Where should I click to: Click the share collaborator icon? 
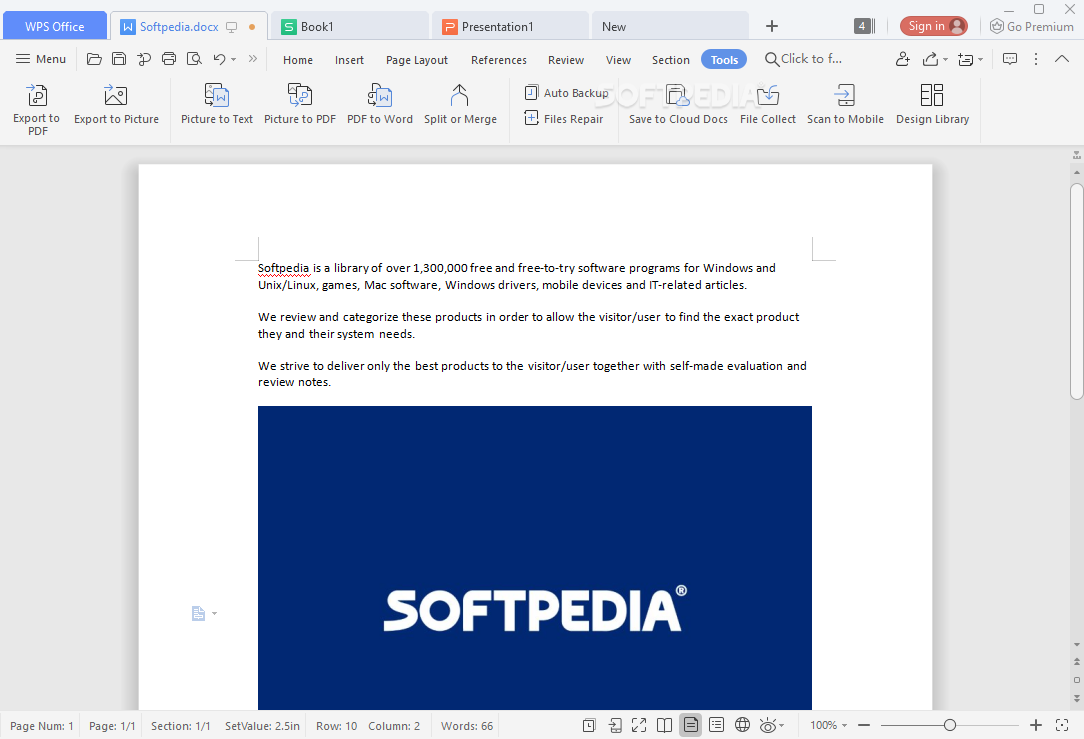(902, 59)
